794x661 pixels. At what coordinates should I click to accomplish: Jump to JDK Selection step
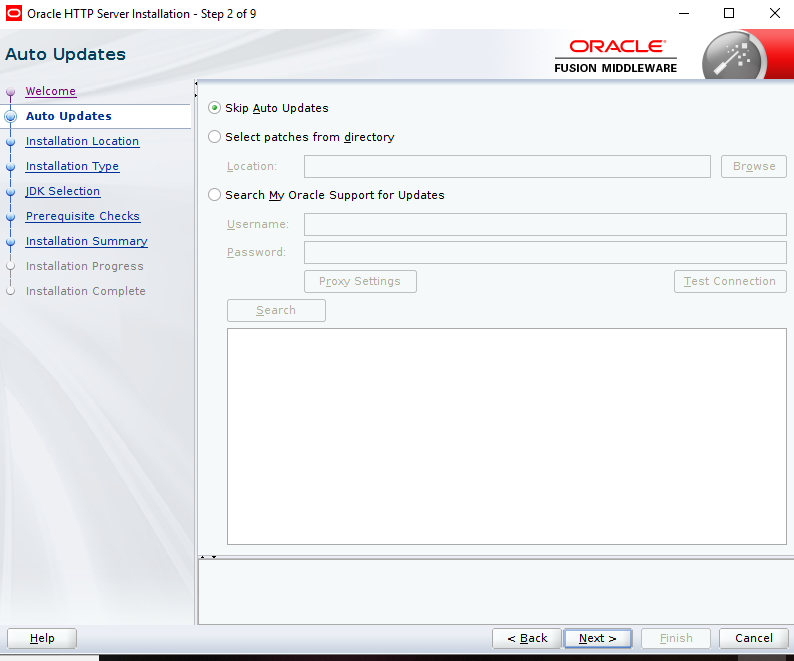(x=63, y=191)
